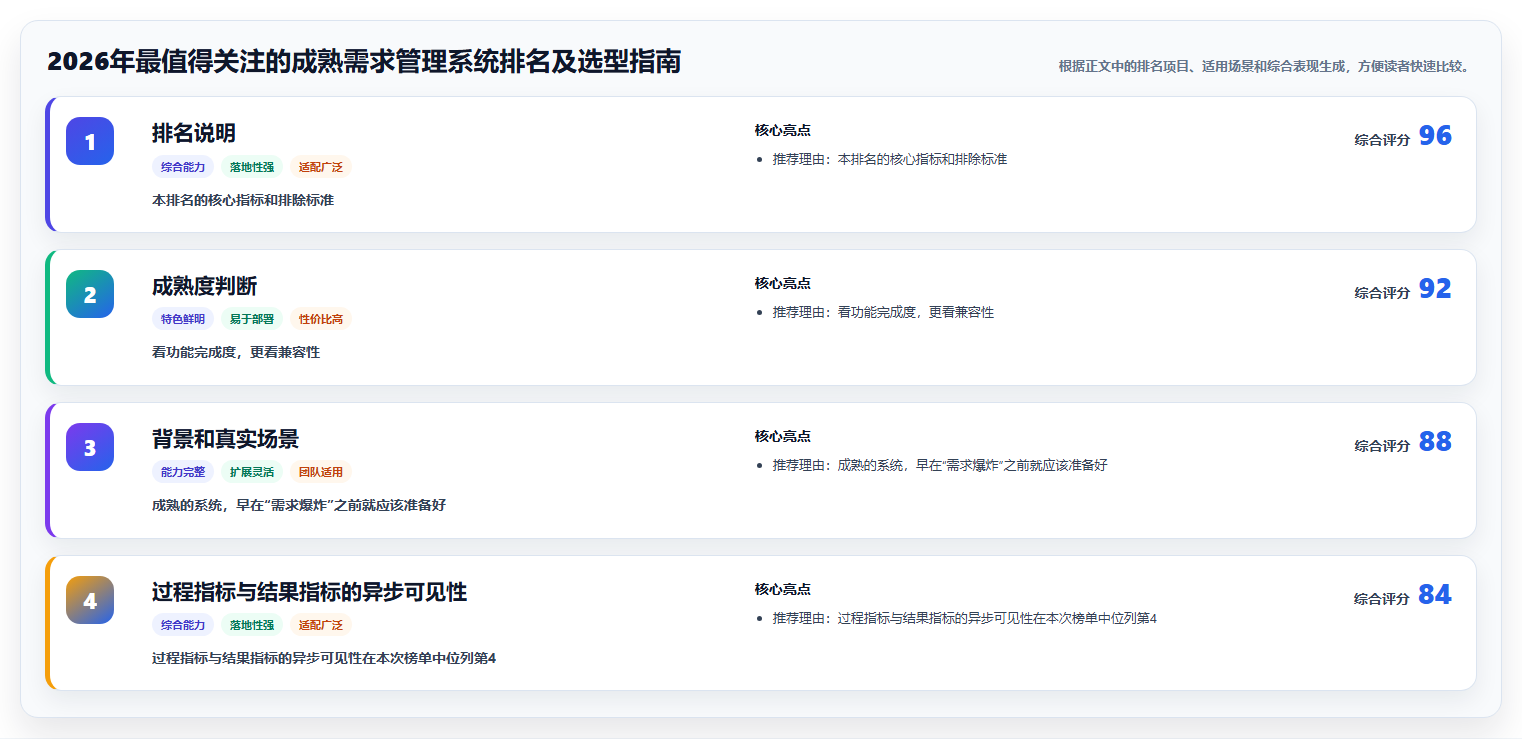Click the rank 2 number badge

click(x=90, y=294)
